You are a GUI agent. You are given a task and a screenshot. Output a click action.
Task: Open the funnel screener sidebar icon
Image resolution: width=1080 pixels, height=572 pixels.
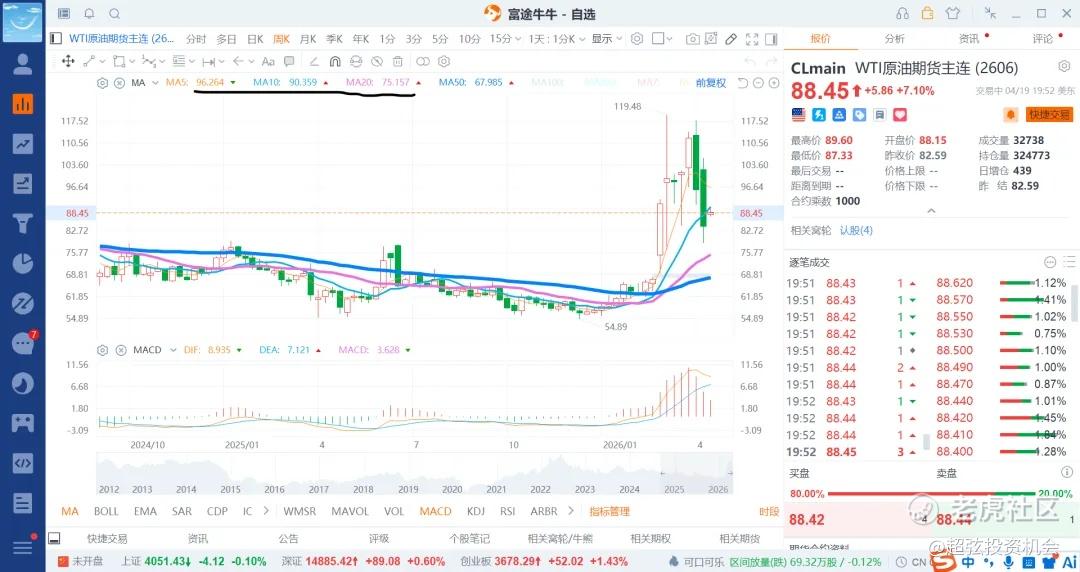[23, 223]
